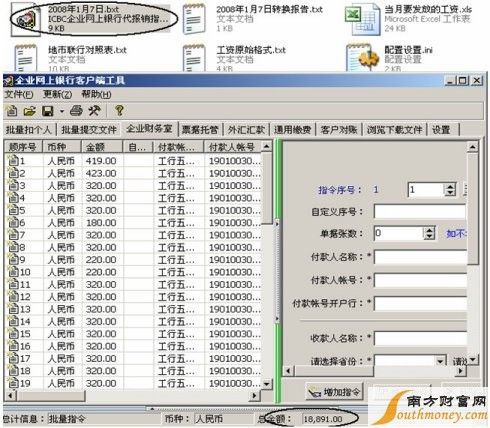This screenshot has height=428, width=490.
Task: Click the 收款人名称 input field
Action: 420,338
